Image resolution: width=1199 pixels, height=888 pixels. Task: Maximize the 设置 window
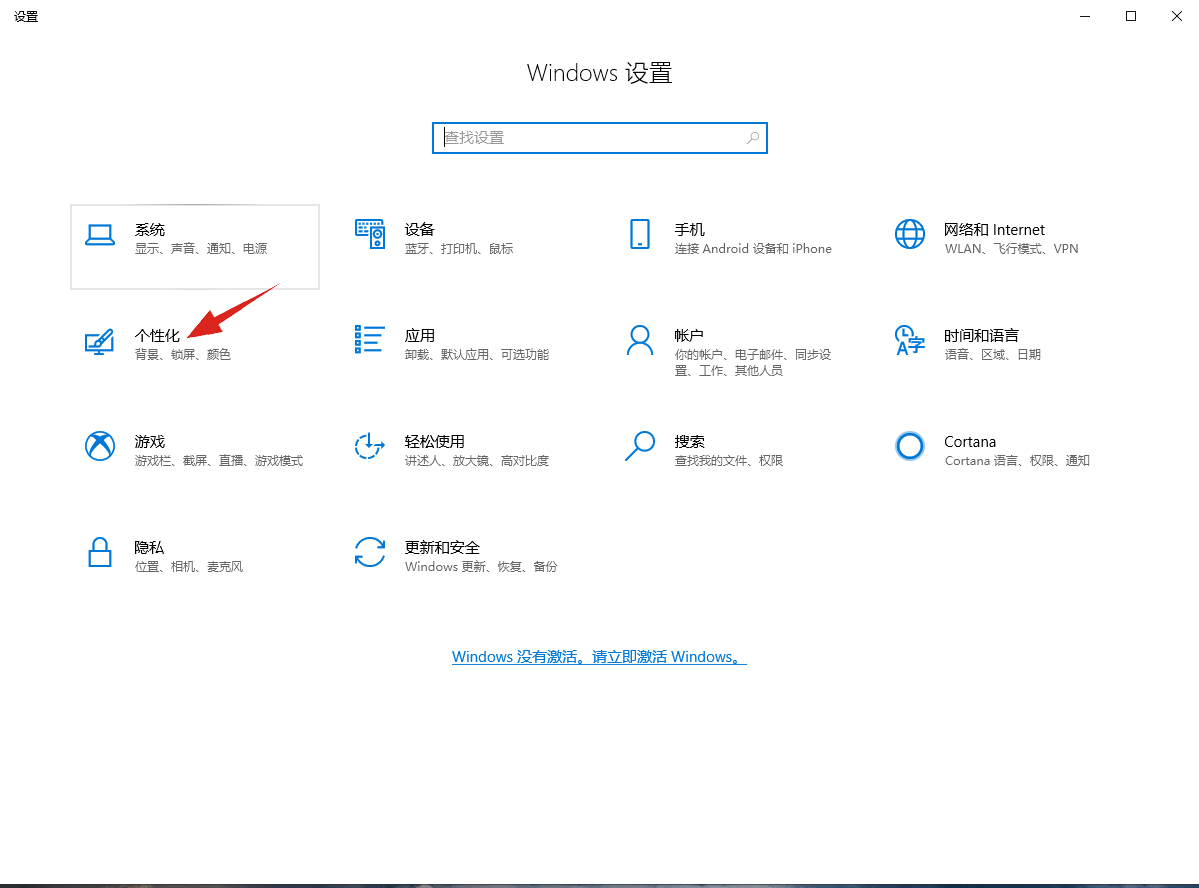pyautogui.click(x=1131, y=16)
